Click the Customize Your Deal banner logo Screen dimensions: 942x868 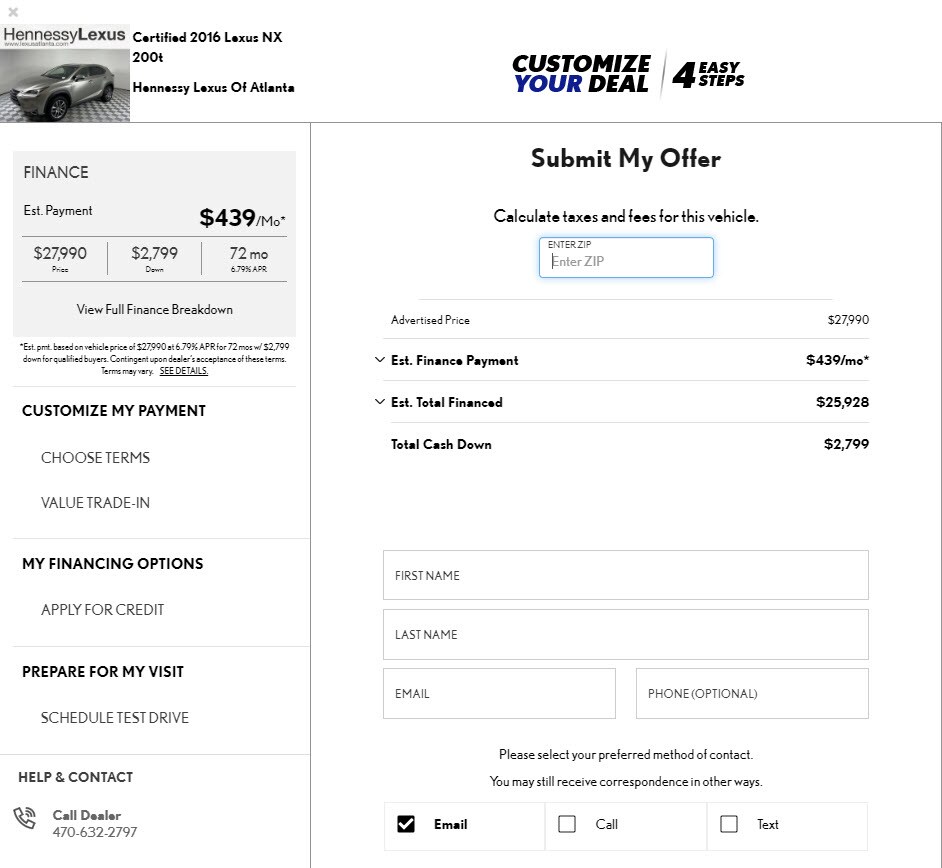[628, 74]
